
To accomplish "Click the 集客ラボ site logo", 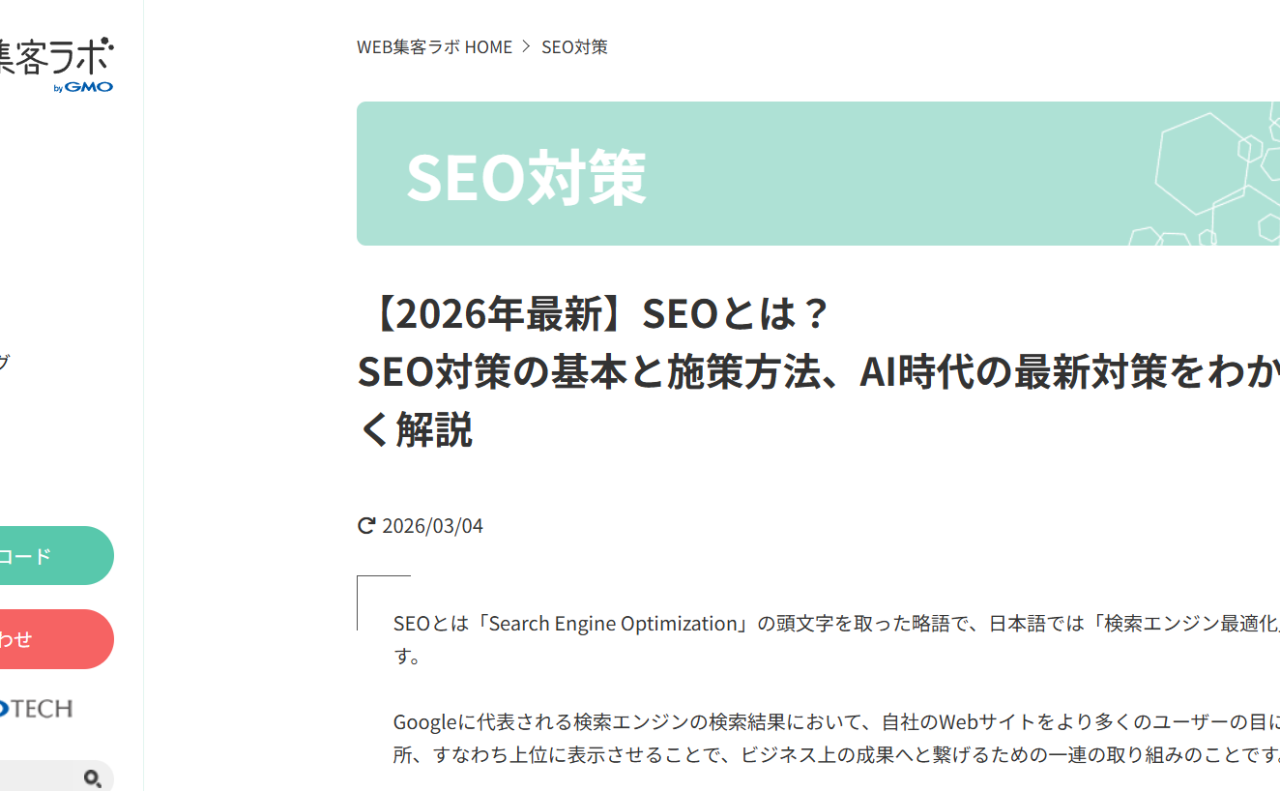I will (55, 57).
